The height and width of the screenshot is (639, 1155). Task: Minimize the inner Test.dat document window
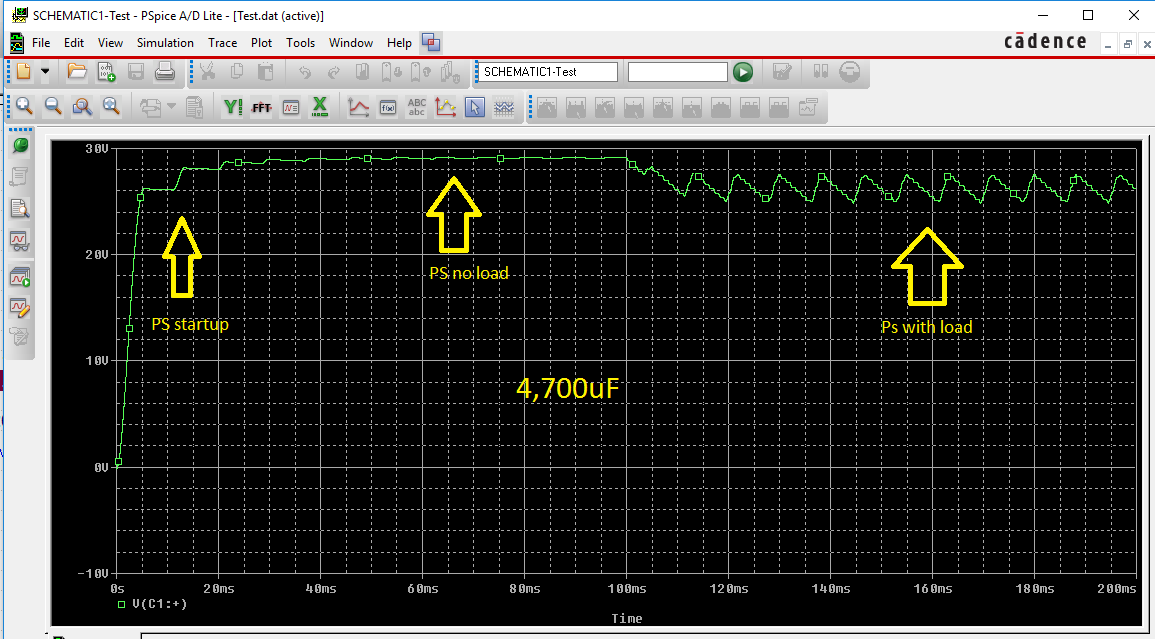tap(1108, 44)
